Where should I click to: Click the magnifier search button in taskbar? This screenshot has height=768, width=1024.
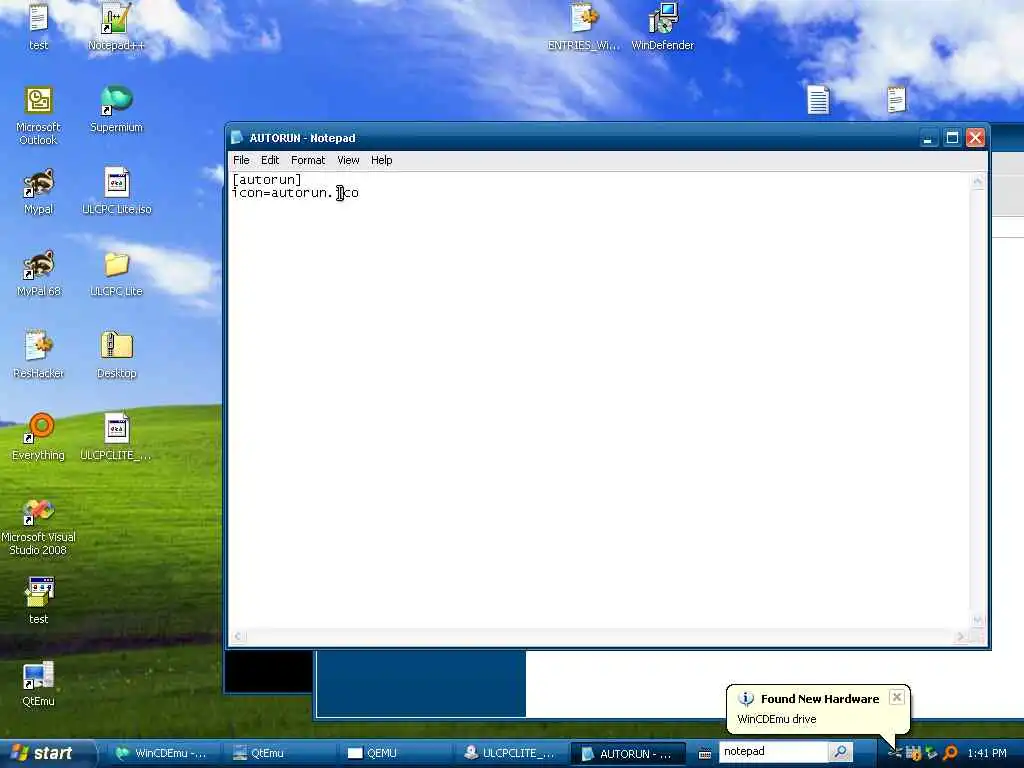coord(840,752)
